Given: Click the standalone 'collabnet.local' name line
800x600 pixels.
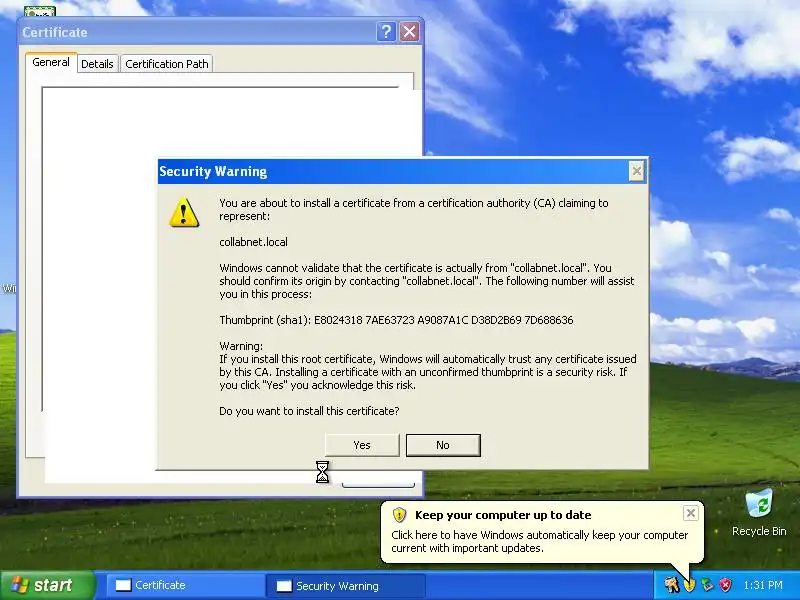Looking at the screenshot, I should (254, 242).
